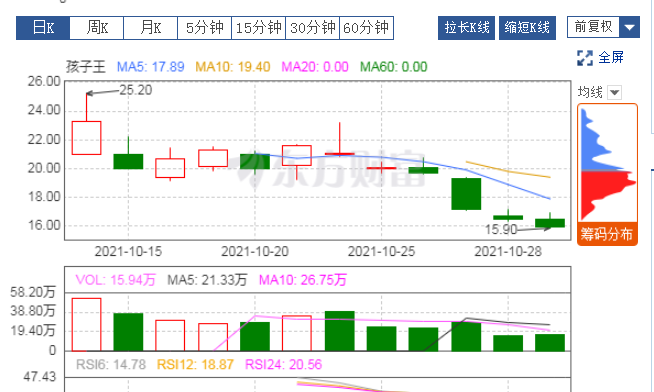The image size is (654, 392).
Task: Open the 15分钟 chart tab
Action: (259, 28)
